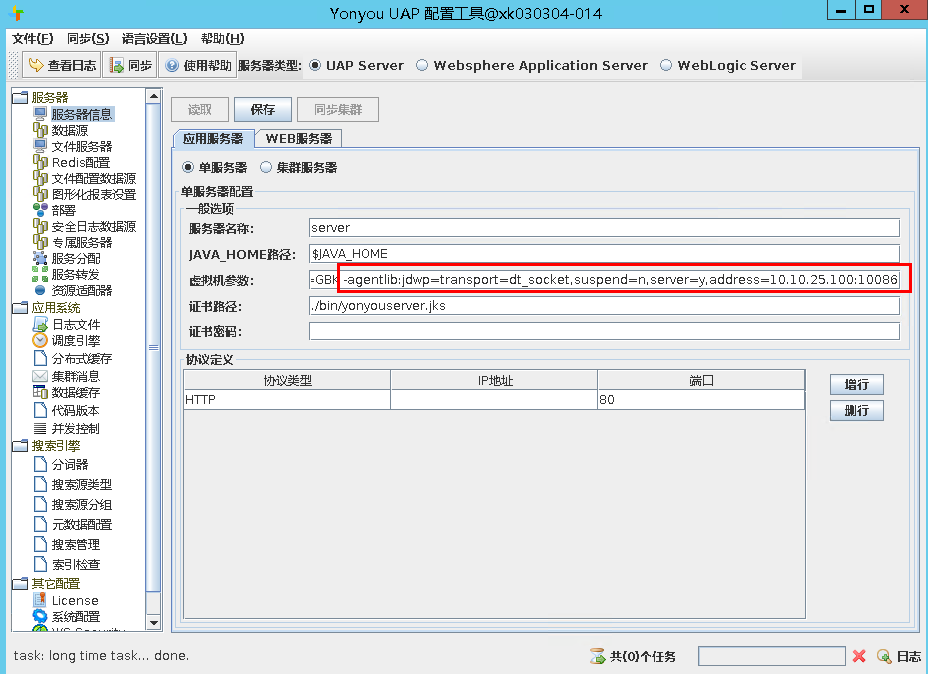Select the port cell showing 80

[701, 399]
